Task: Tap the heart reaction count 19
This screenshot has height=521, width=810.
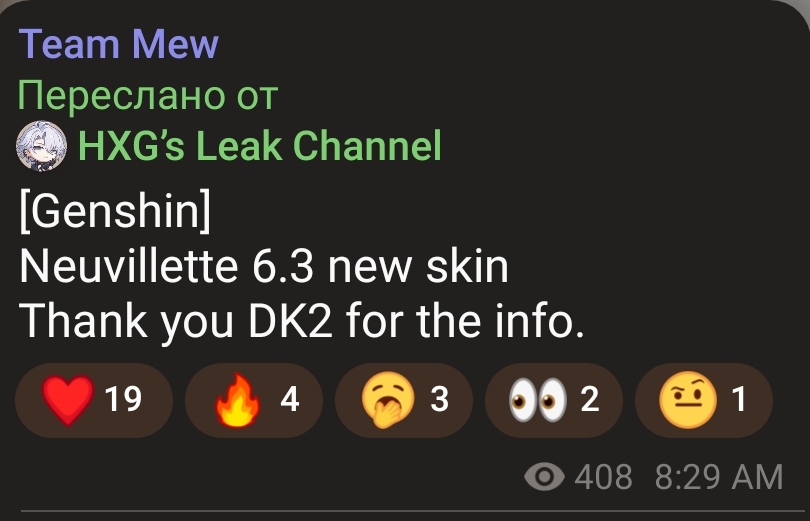Action: pos(123,400)
